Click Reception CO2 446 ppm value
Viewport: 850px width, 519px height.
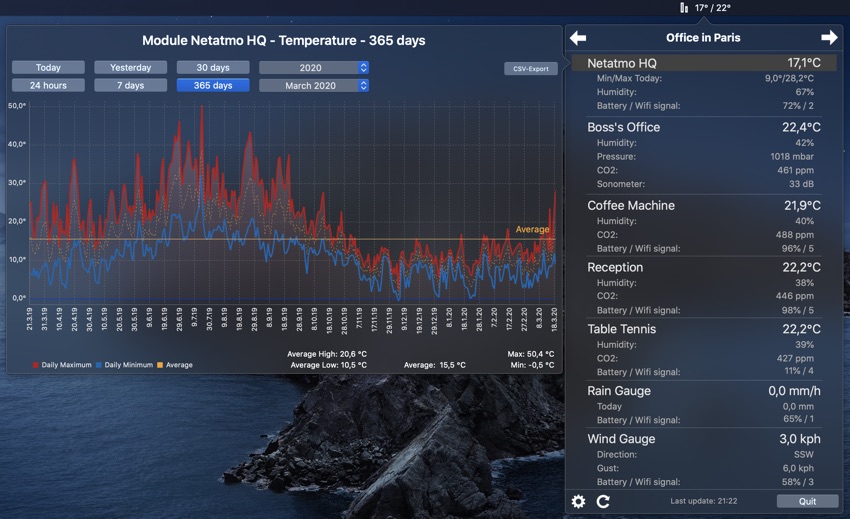[x=795, y=296]
